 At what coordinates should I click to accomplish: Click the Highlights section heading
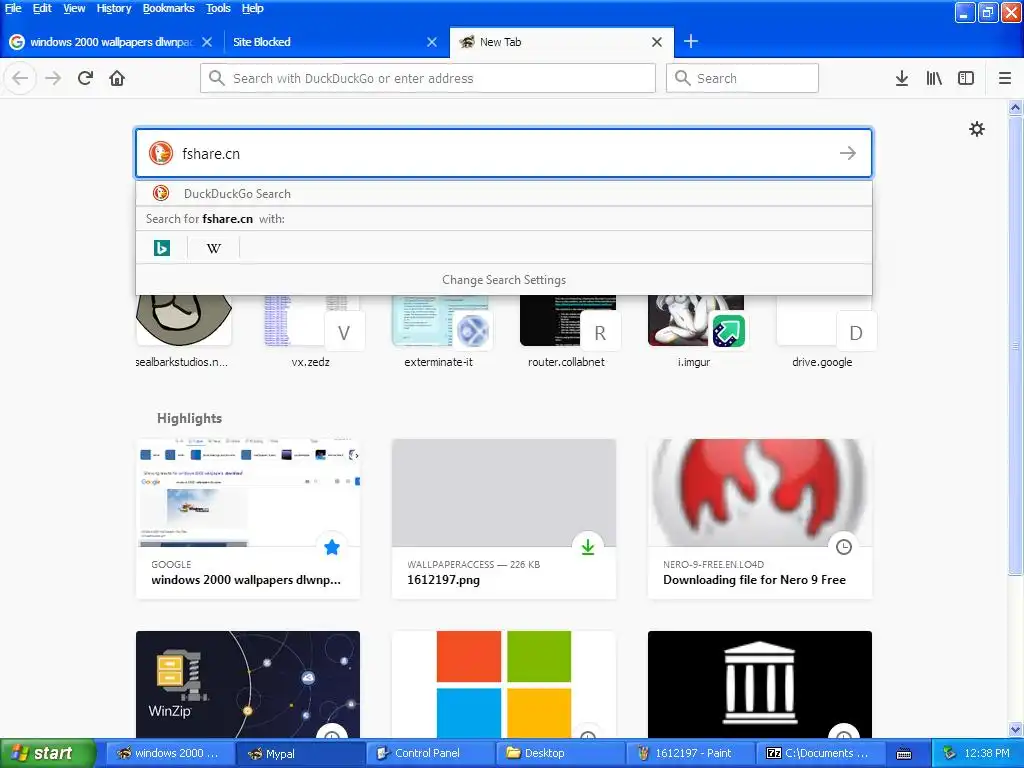point(189,418)
